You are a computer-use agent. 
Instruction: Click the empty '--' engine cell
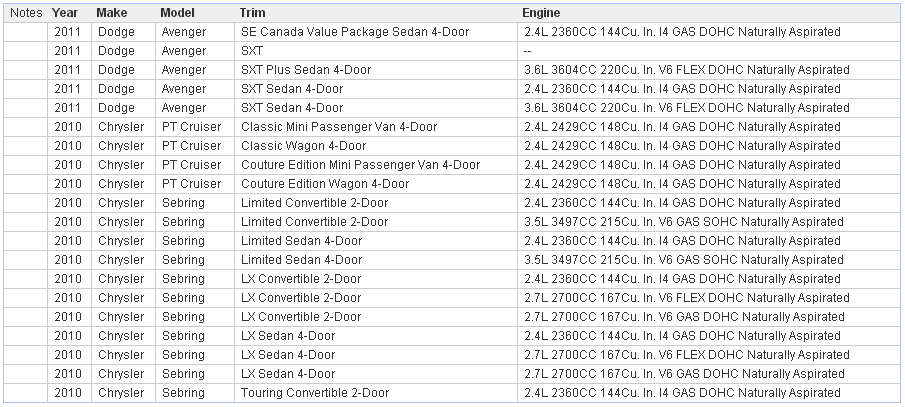[527, 51]
